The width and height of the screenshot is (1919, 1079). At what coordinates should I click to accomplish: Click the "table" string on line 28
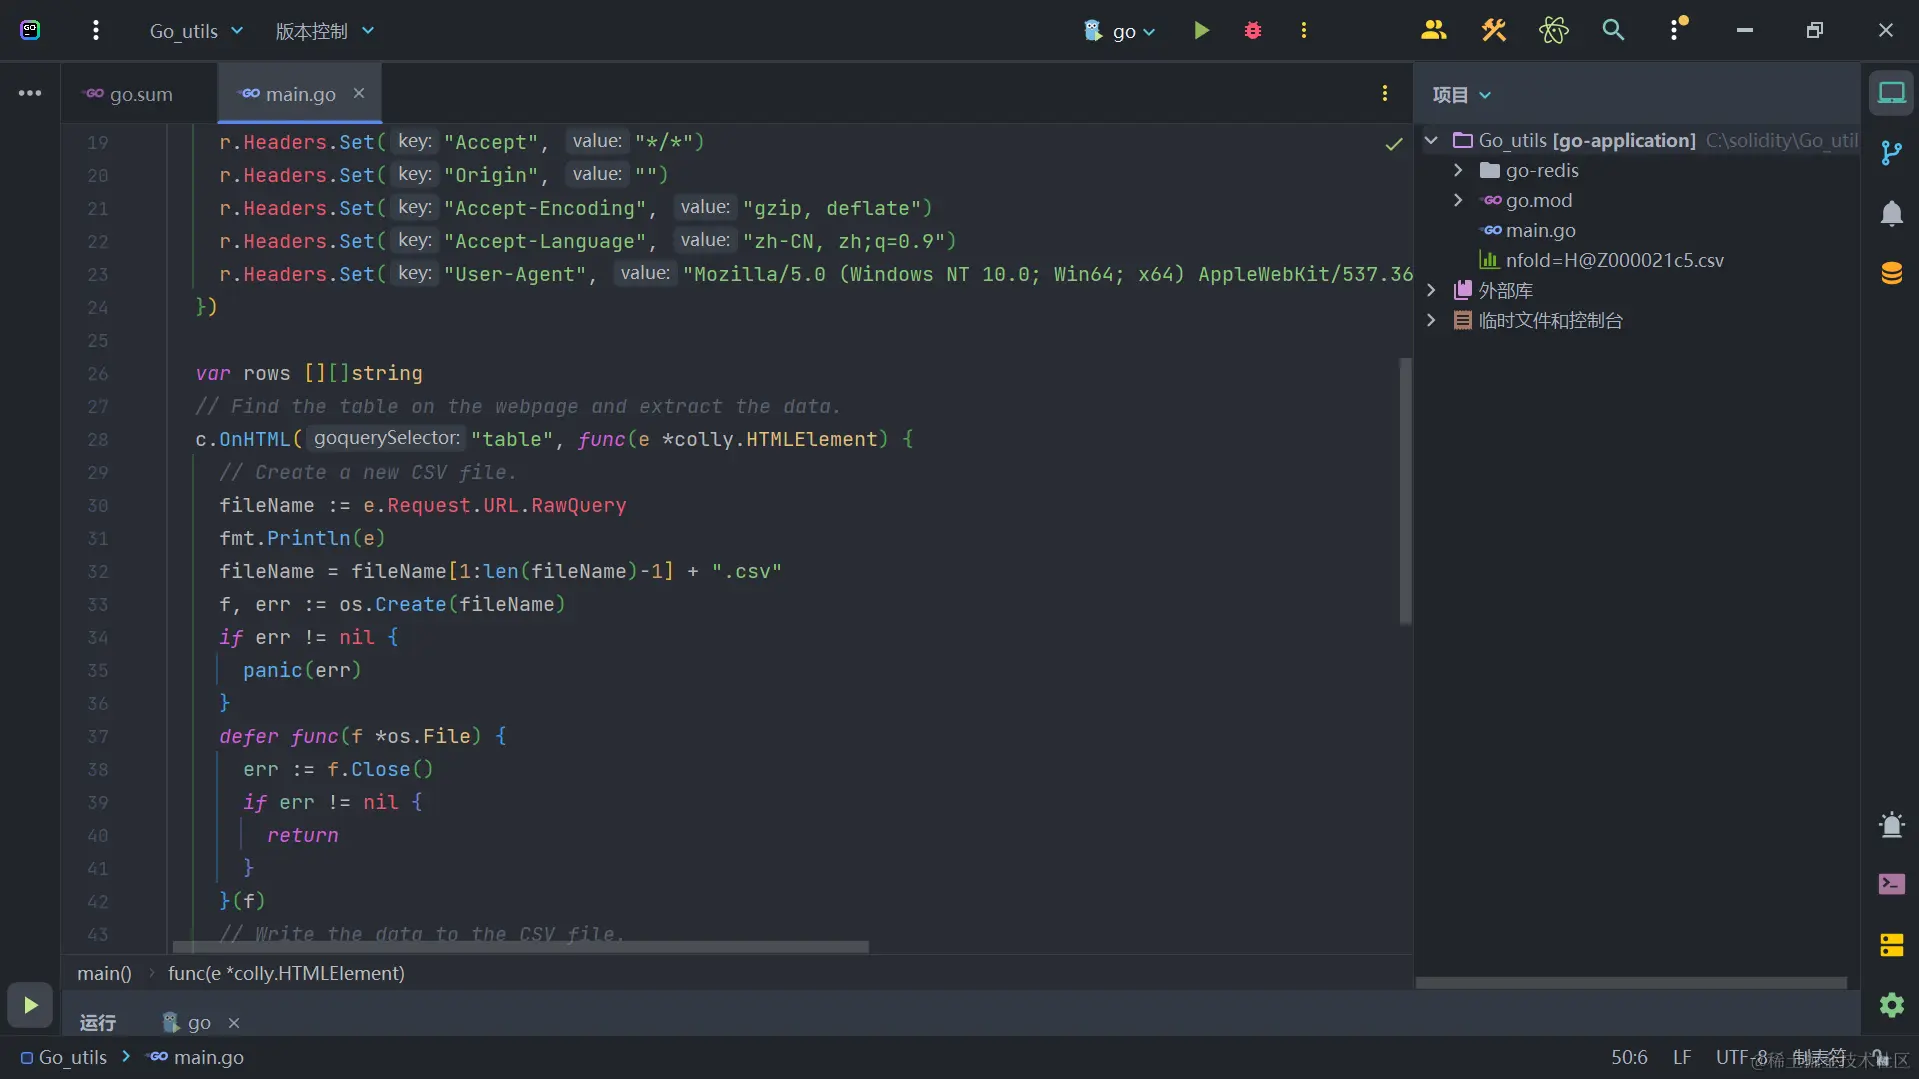point(511,439)
